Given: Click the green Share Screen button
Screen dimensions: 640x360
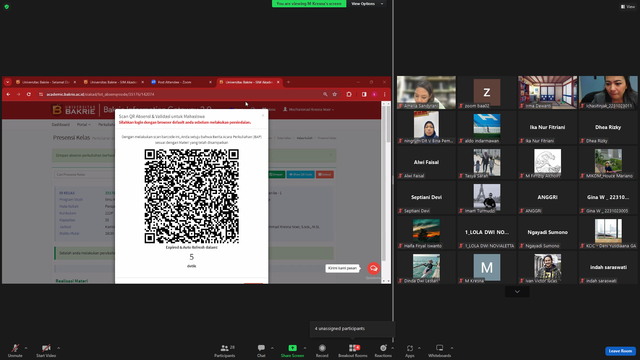Looking at the screenshot, I should click(x=292, y=350).
